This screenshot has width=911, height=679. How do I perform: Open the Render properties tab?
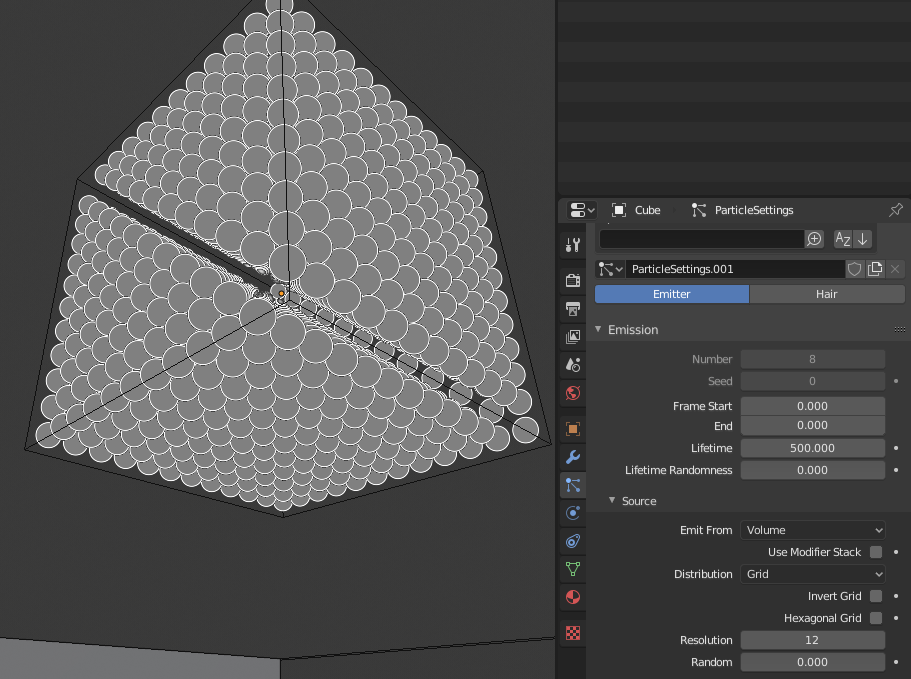click(x=572, y=280)
